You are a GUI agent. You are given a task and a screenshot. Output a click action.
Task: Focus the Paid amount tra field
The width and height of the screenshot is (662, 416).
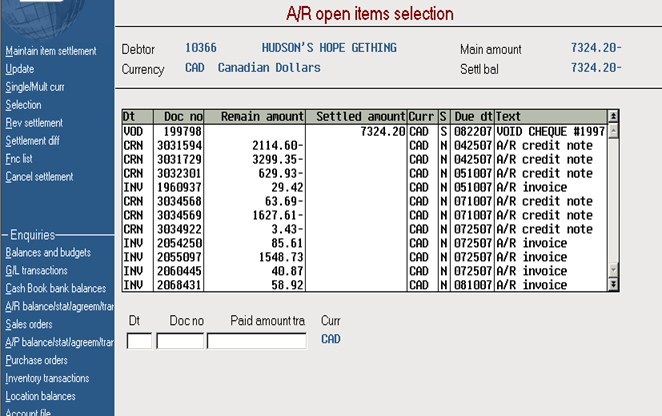click(x=257, y=341)
